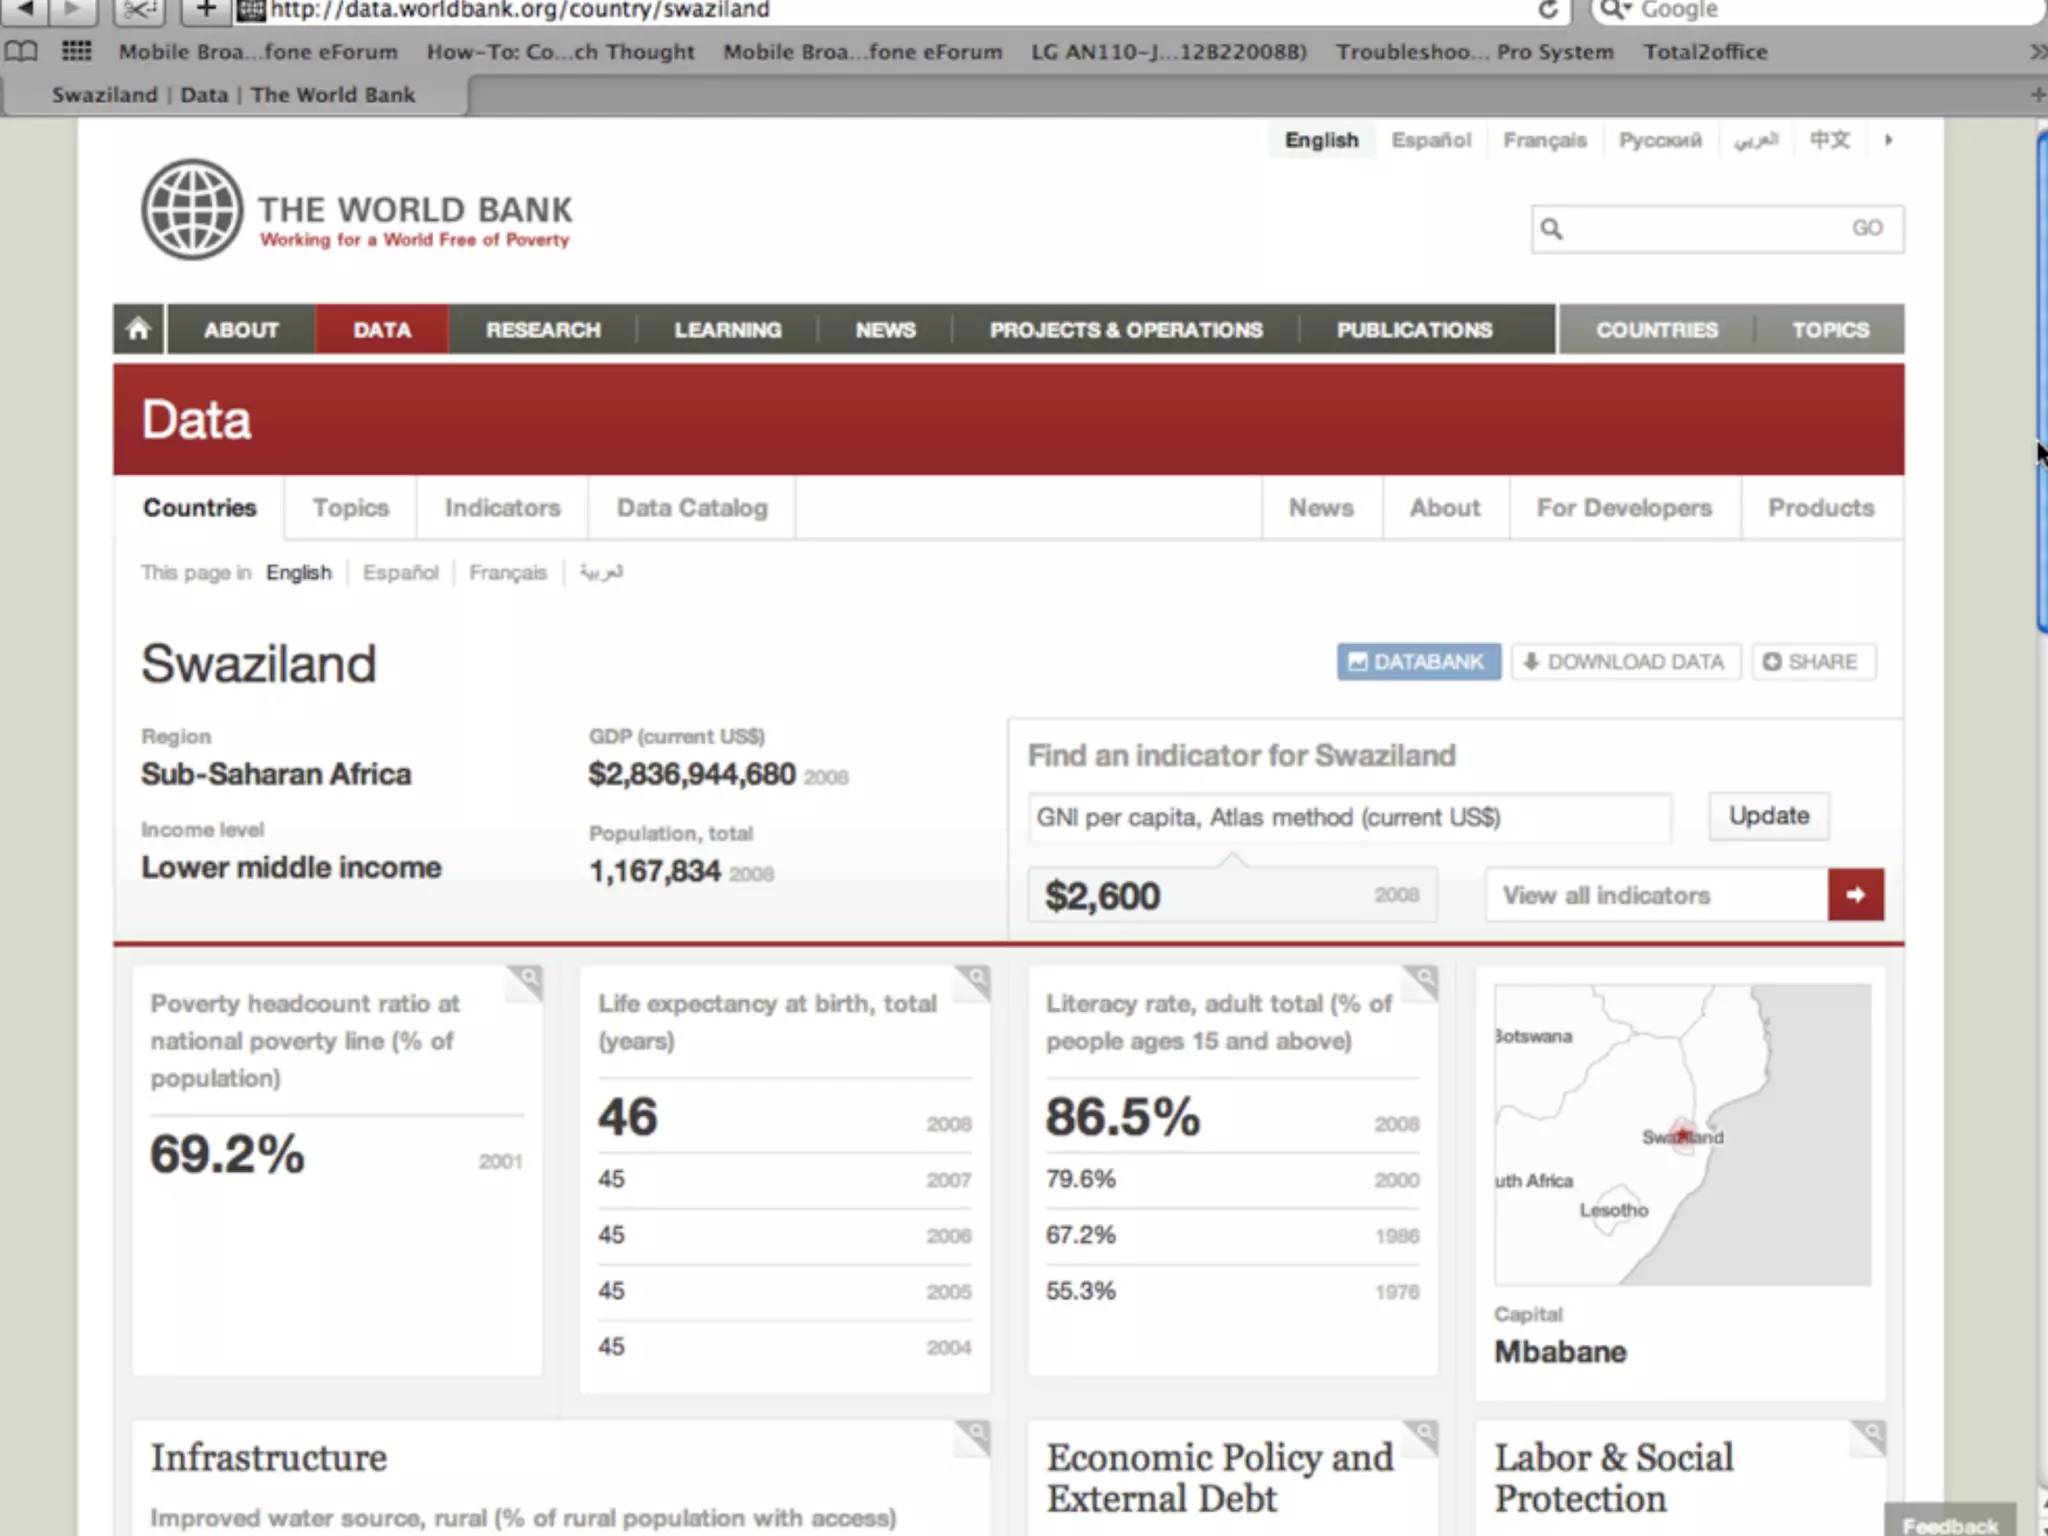Click browser back arrow button
The width and height of the screenshot is (2048, 1536).
(25, 10)
